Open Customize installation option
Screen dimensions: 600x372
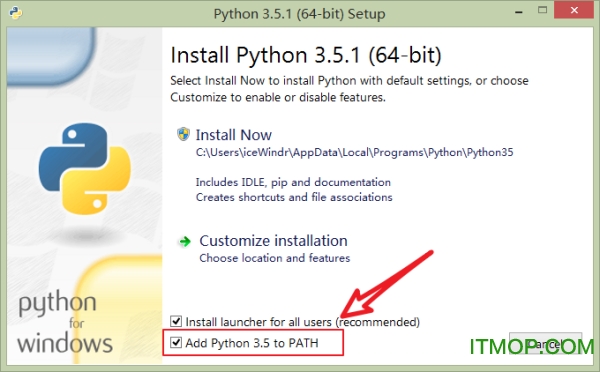pos(273,241)
